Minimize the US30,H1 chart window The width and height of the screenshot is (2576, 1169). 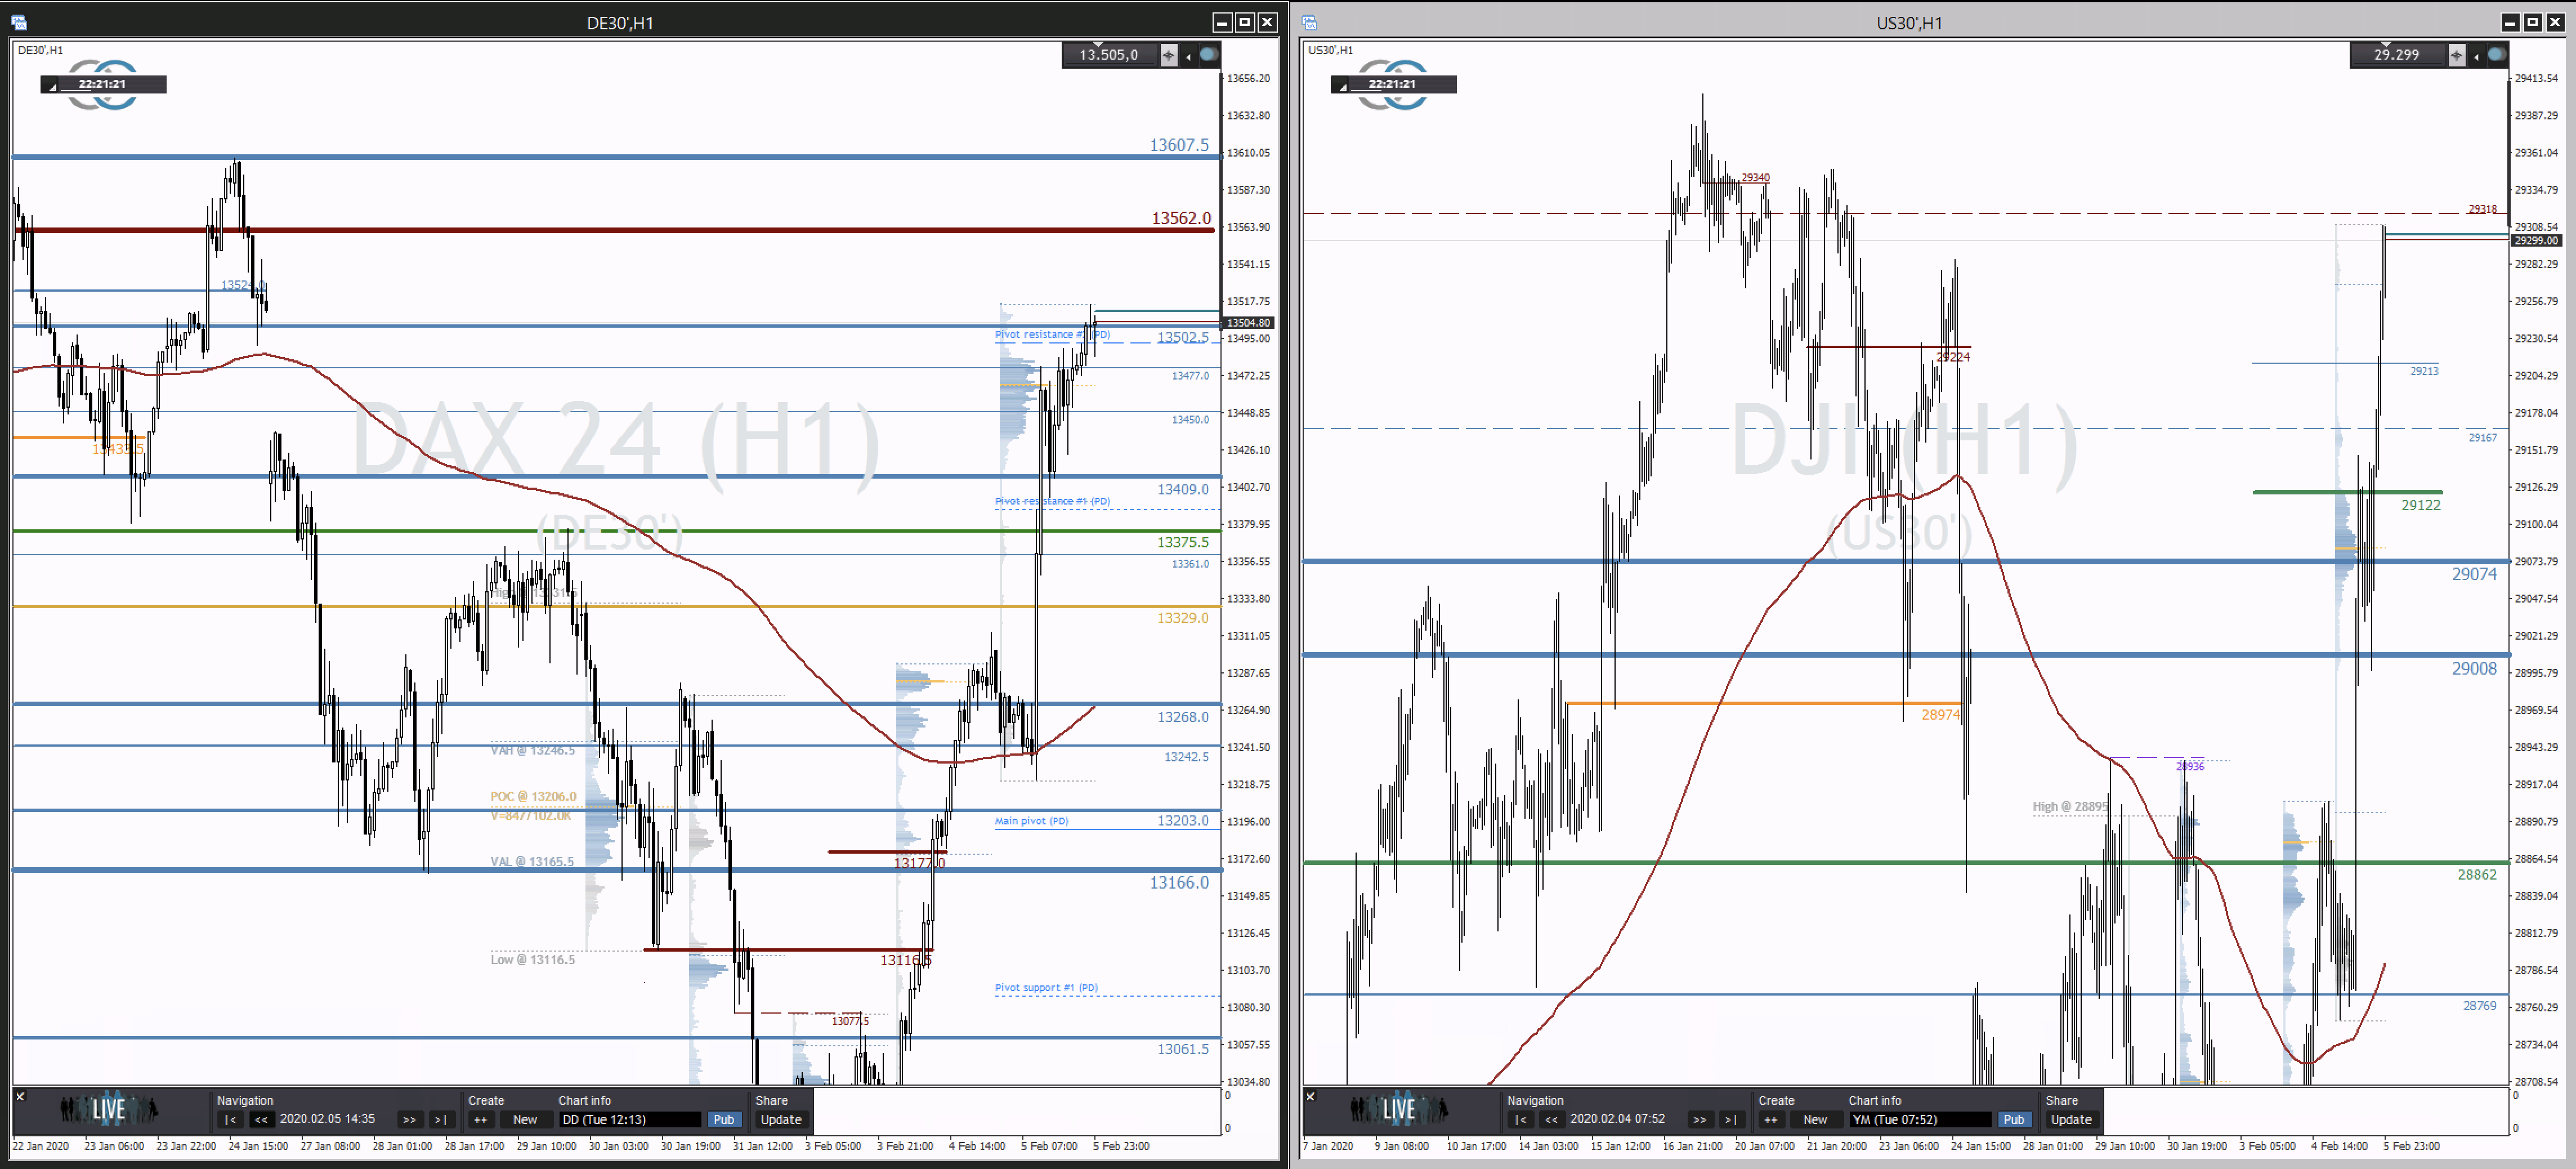(x=2510, y=22)
